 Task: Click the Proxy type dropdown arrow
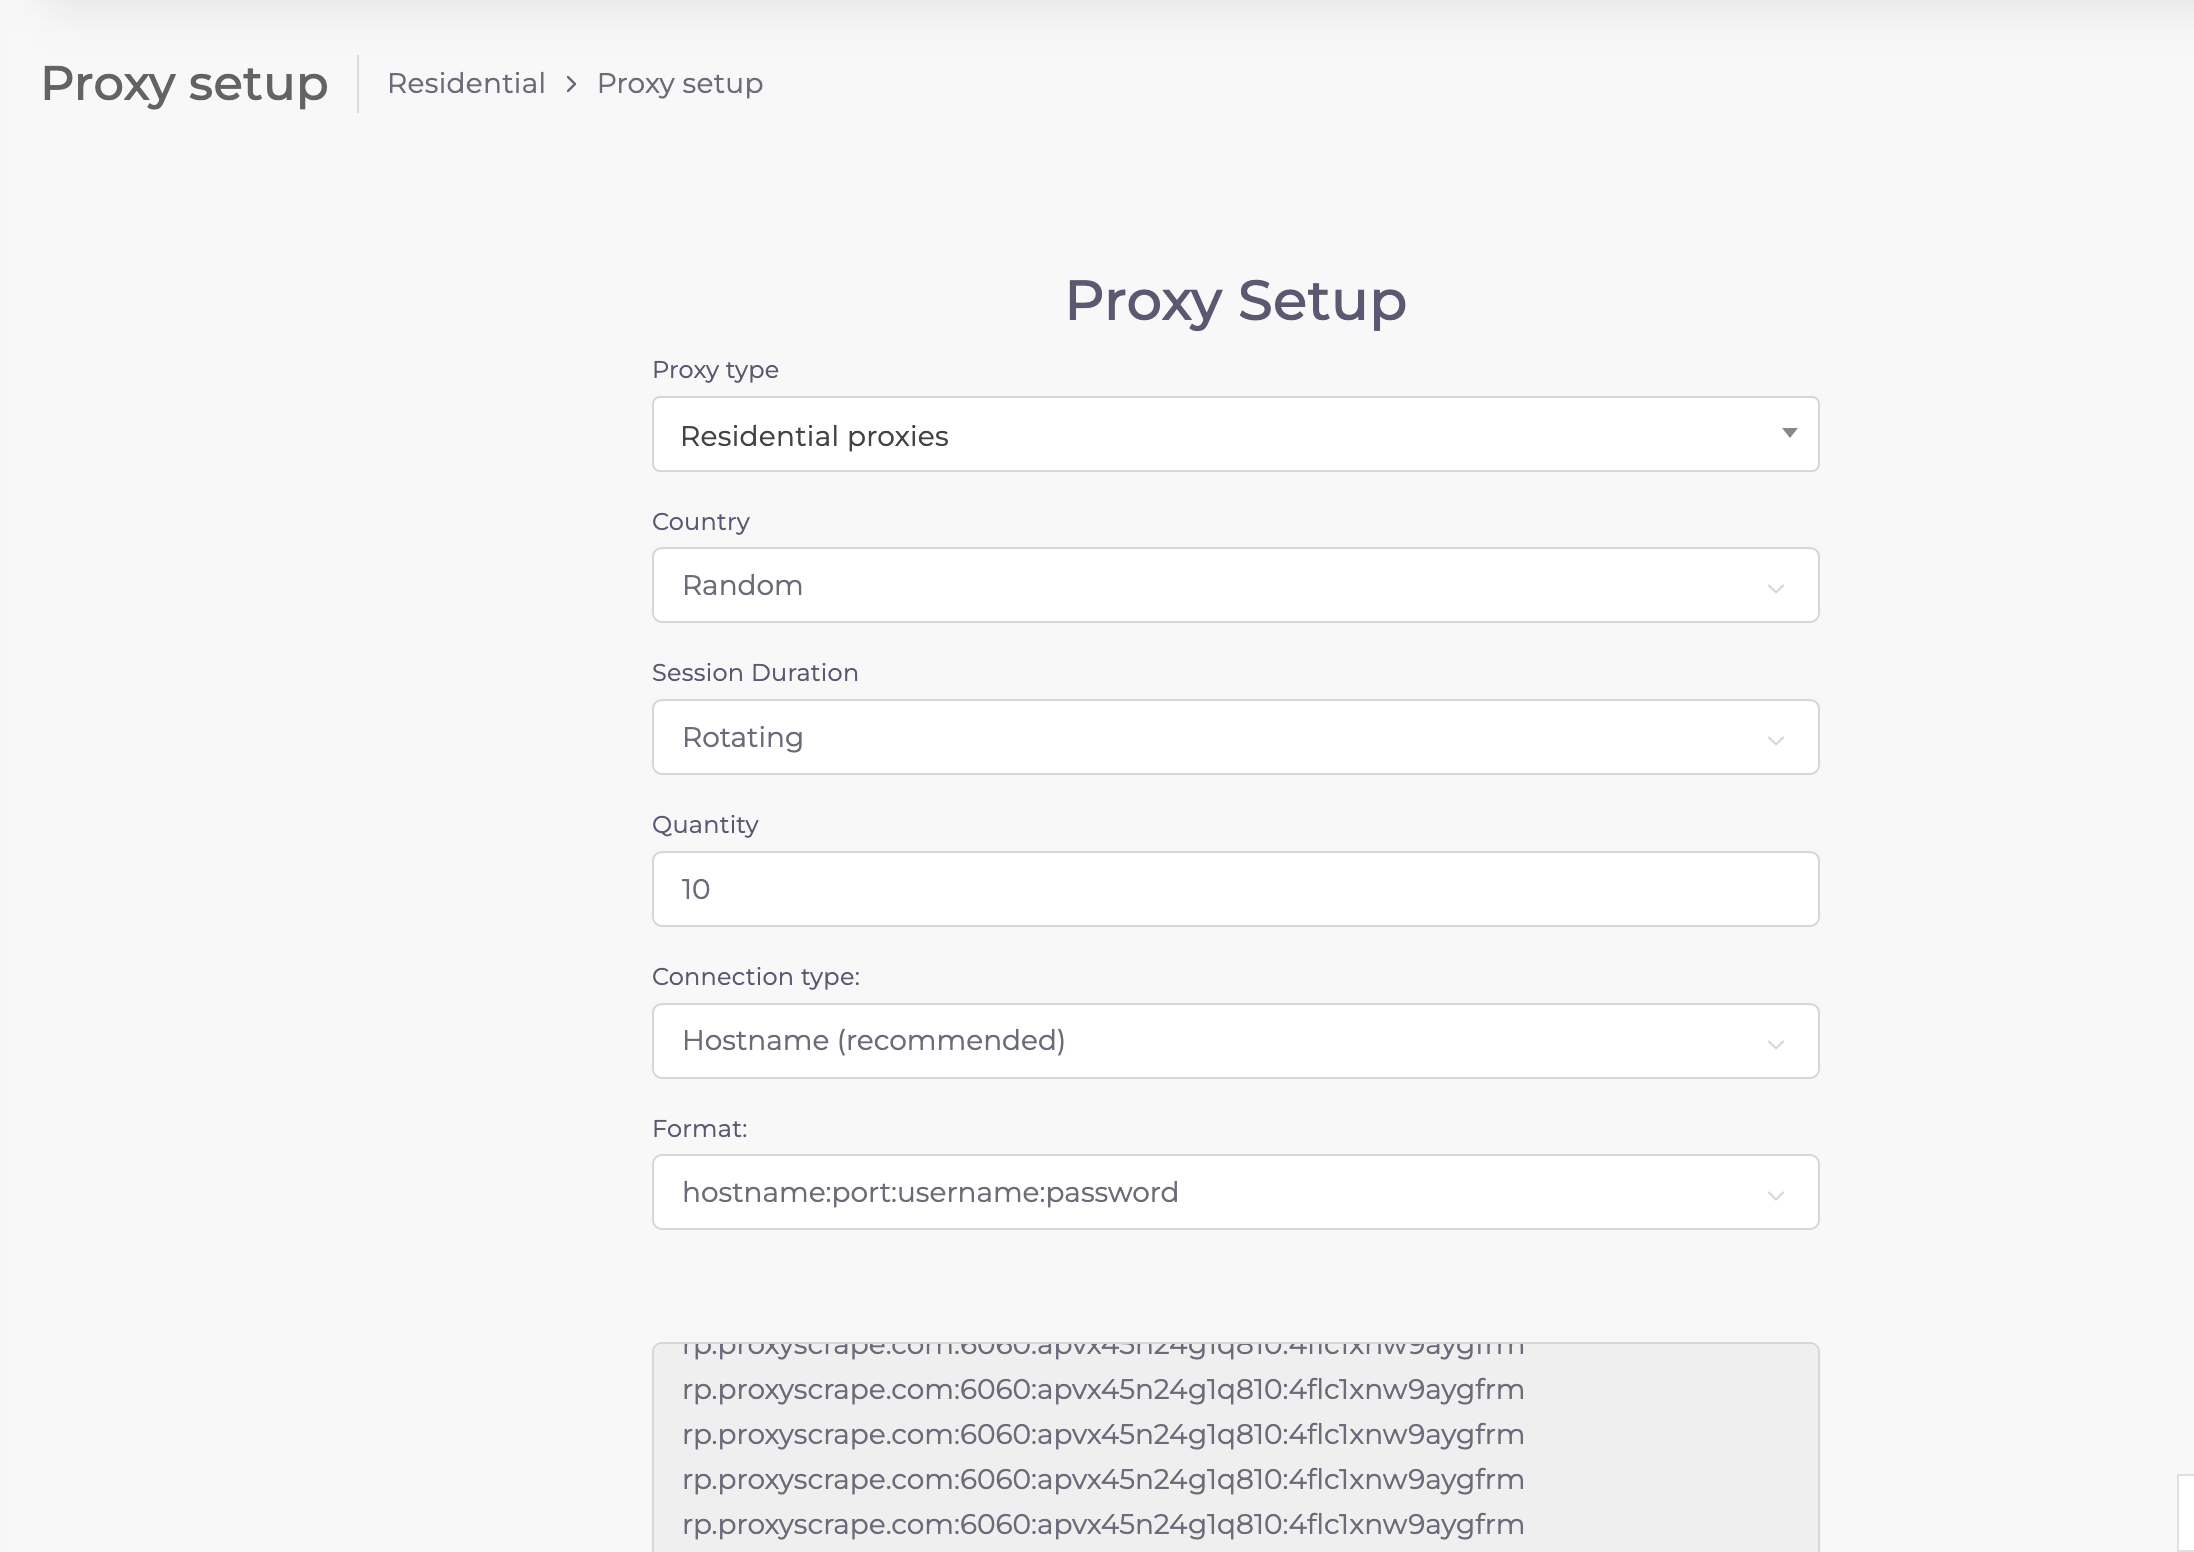[1789, 433]
